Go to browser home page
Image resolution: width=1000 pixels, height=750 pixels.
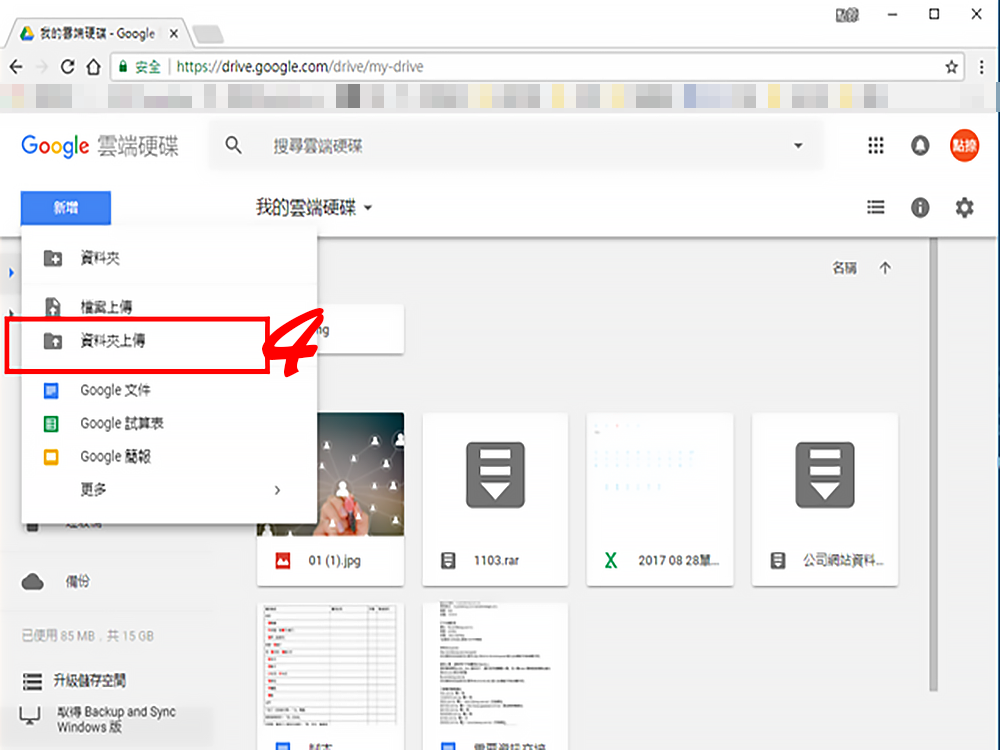click(94, 67)
